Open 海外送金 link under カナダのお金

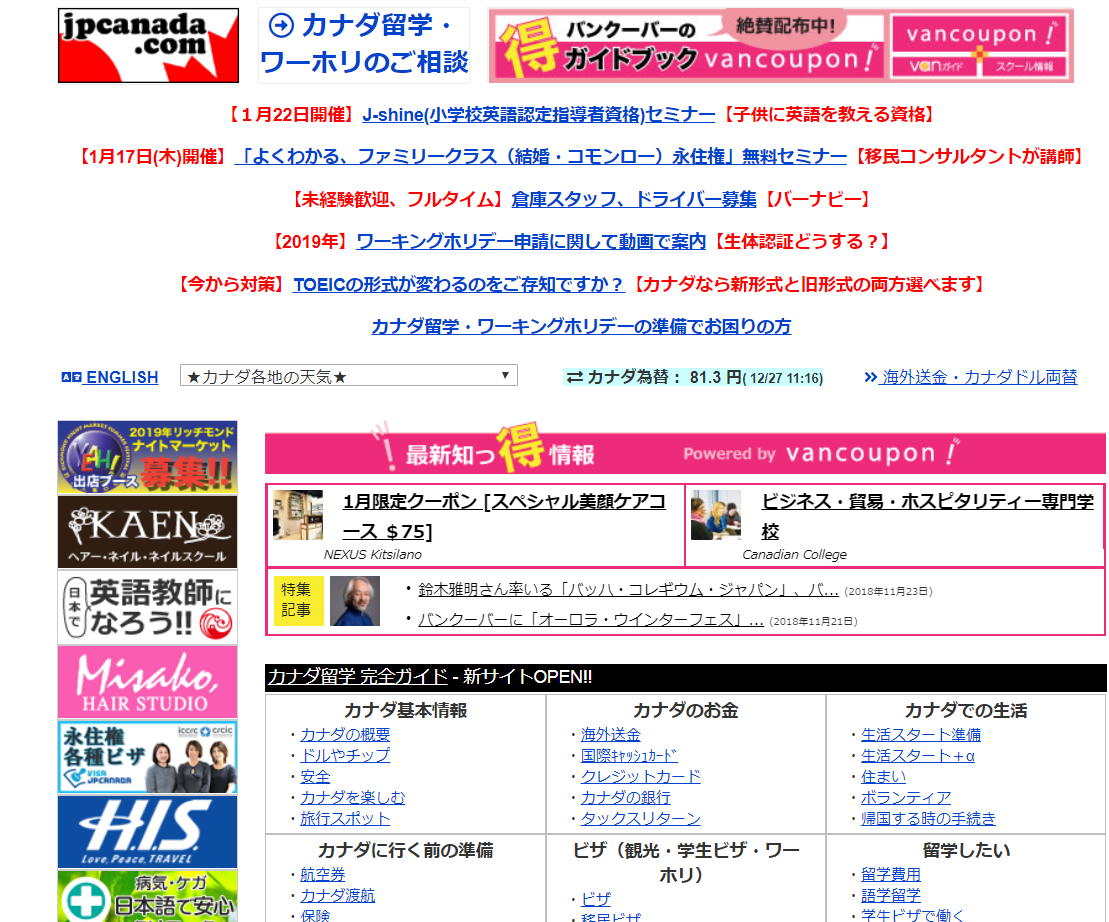click(x=610, y=735)
